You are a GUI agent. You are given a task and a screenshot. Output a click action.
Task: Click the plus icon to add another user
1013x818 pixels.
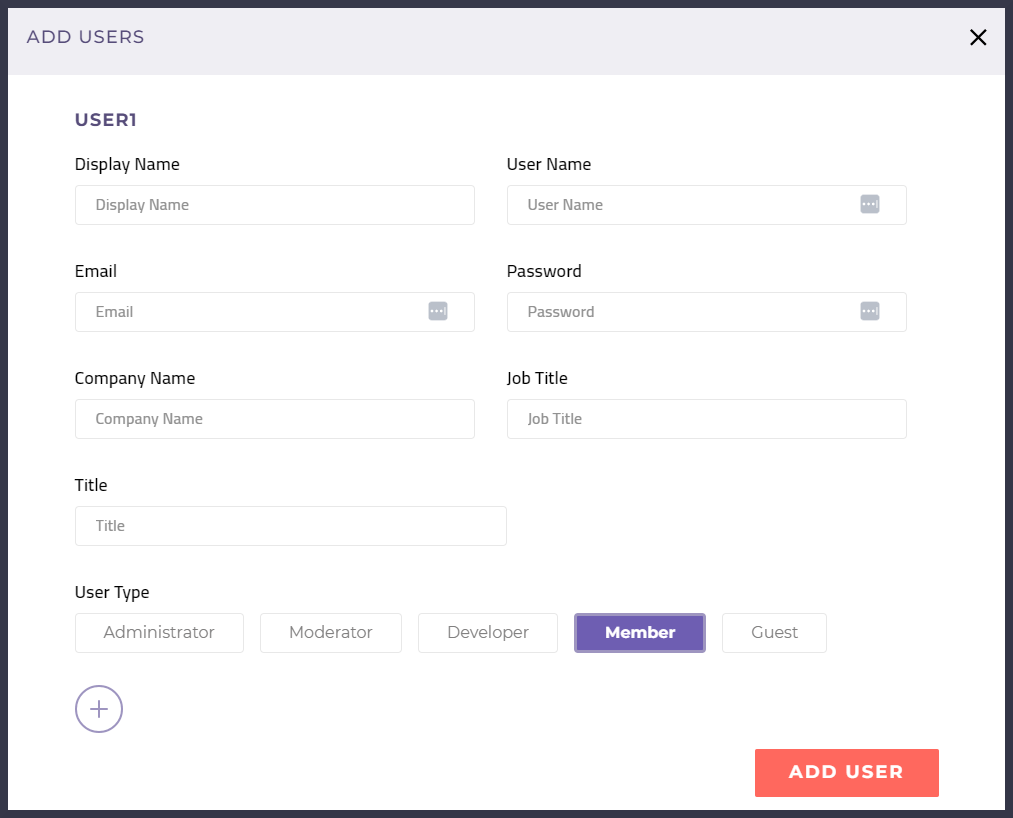coord(99,709)
